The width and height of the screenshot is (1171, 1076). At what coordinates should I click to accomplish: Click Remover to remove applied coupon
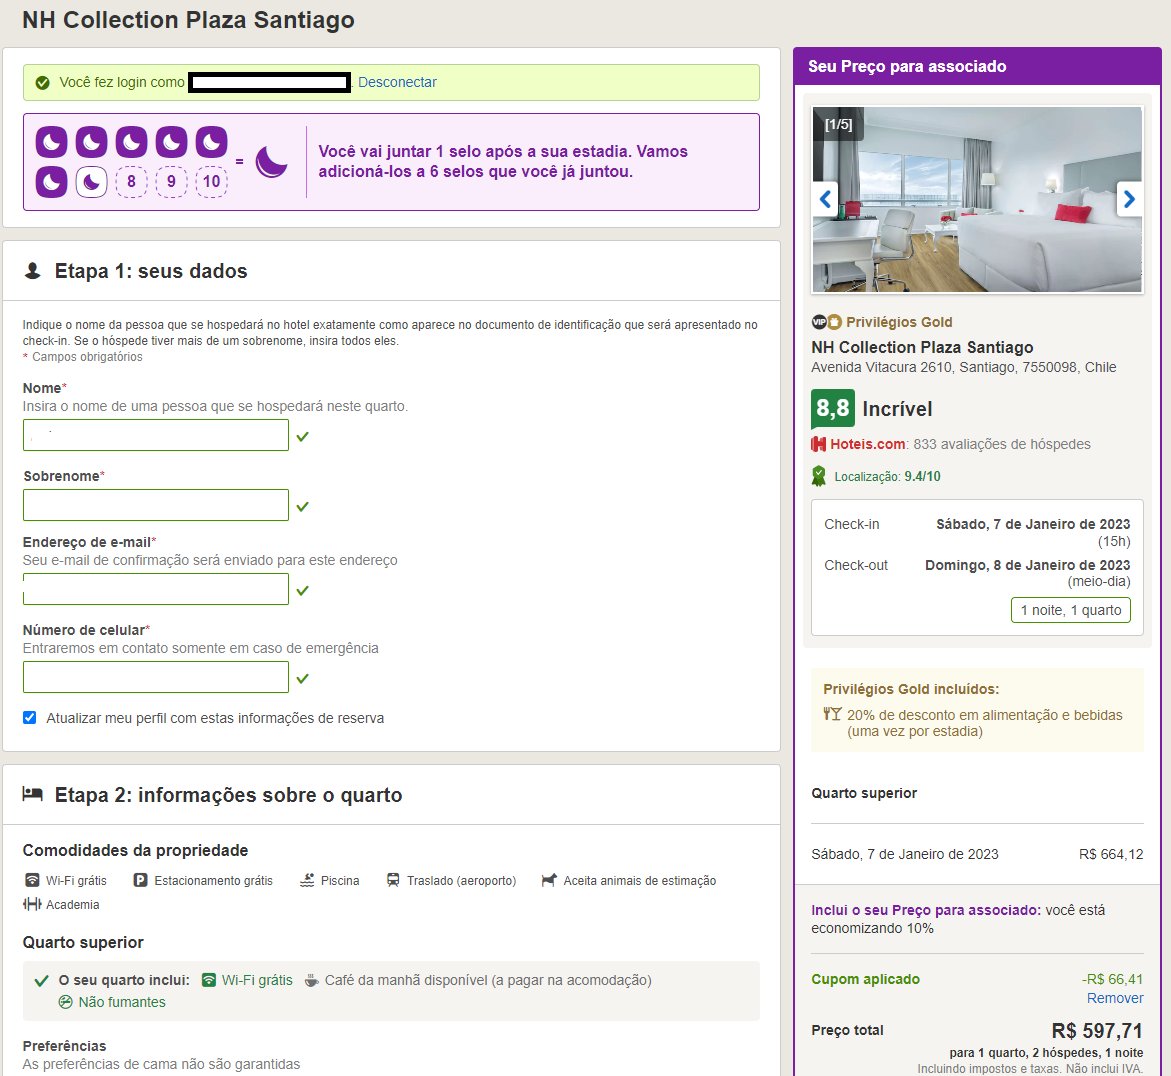coord(1115,998)
